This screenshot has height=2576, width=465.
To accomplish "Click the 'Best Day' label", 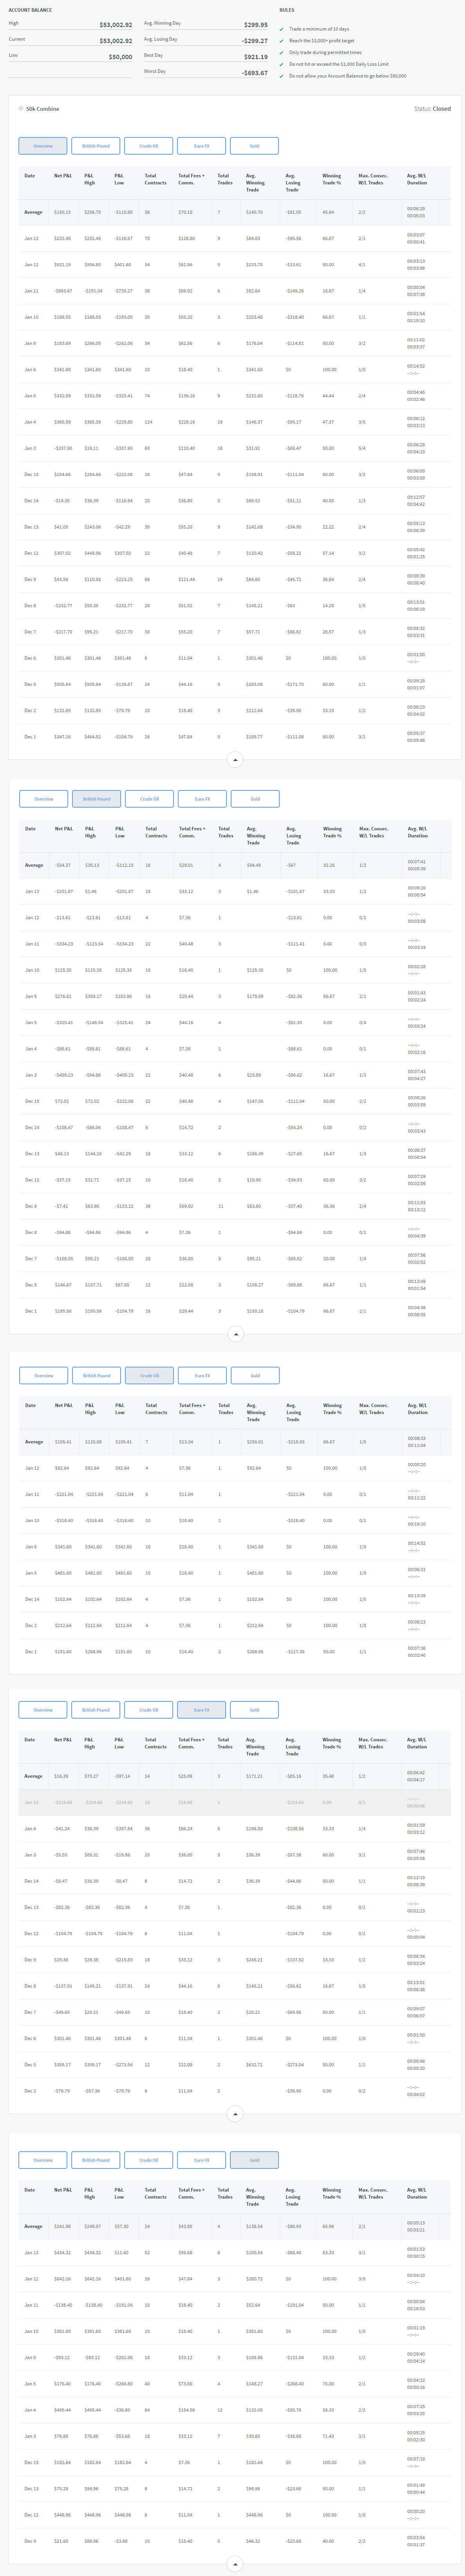I will [153, 55].
